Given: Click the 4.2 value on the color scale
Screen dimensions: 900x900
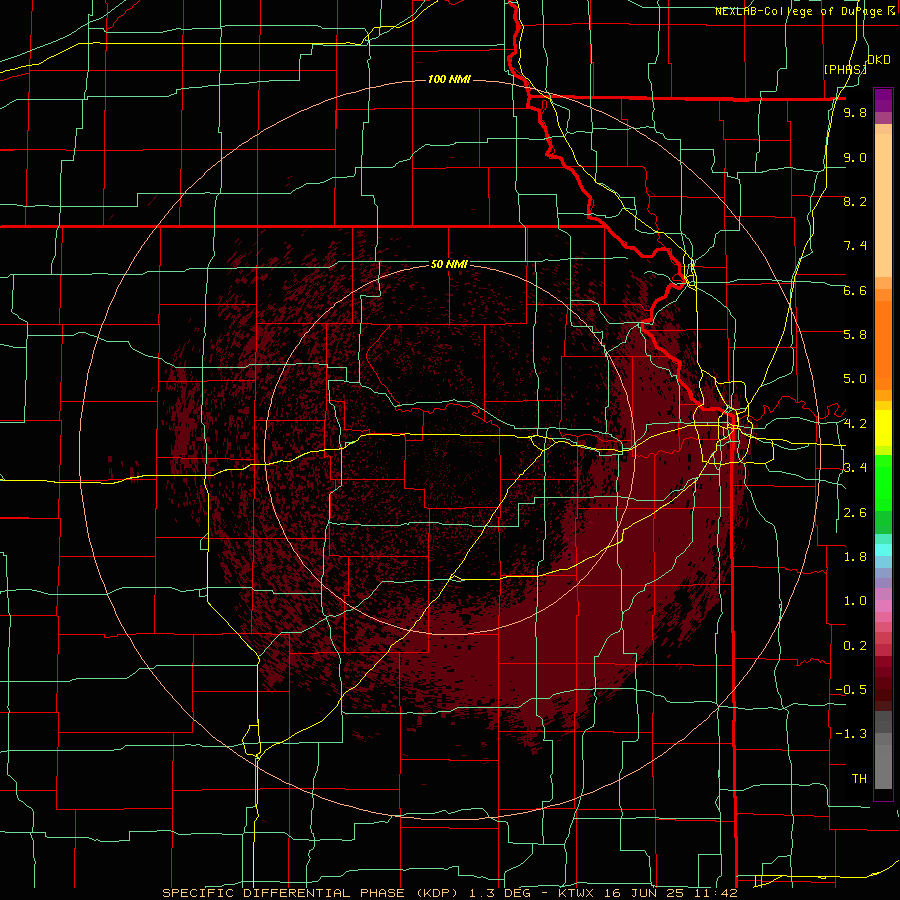Looking at the screenshot, I should tap(855, 424).
